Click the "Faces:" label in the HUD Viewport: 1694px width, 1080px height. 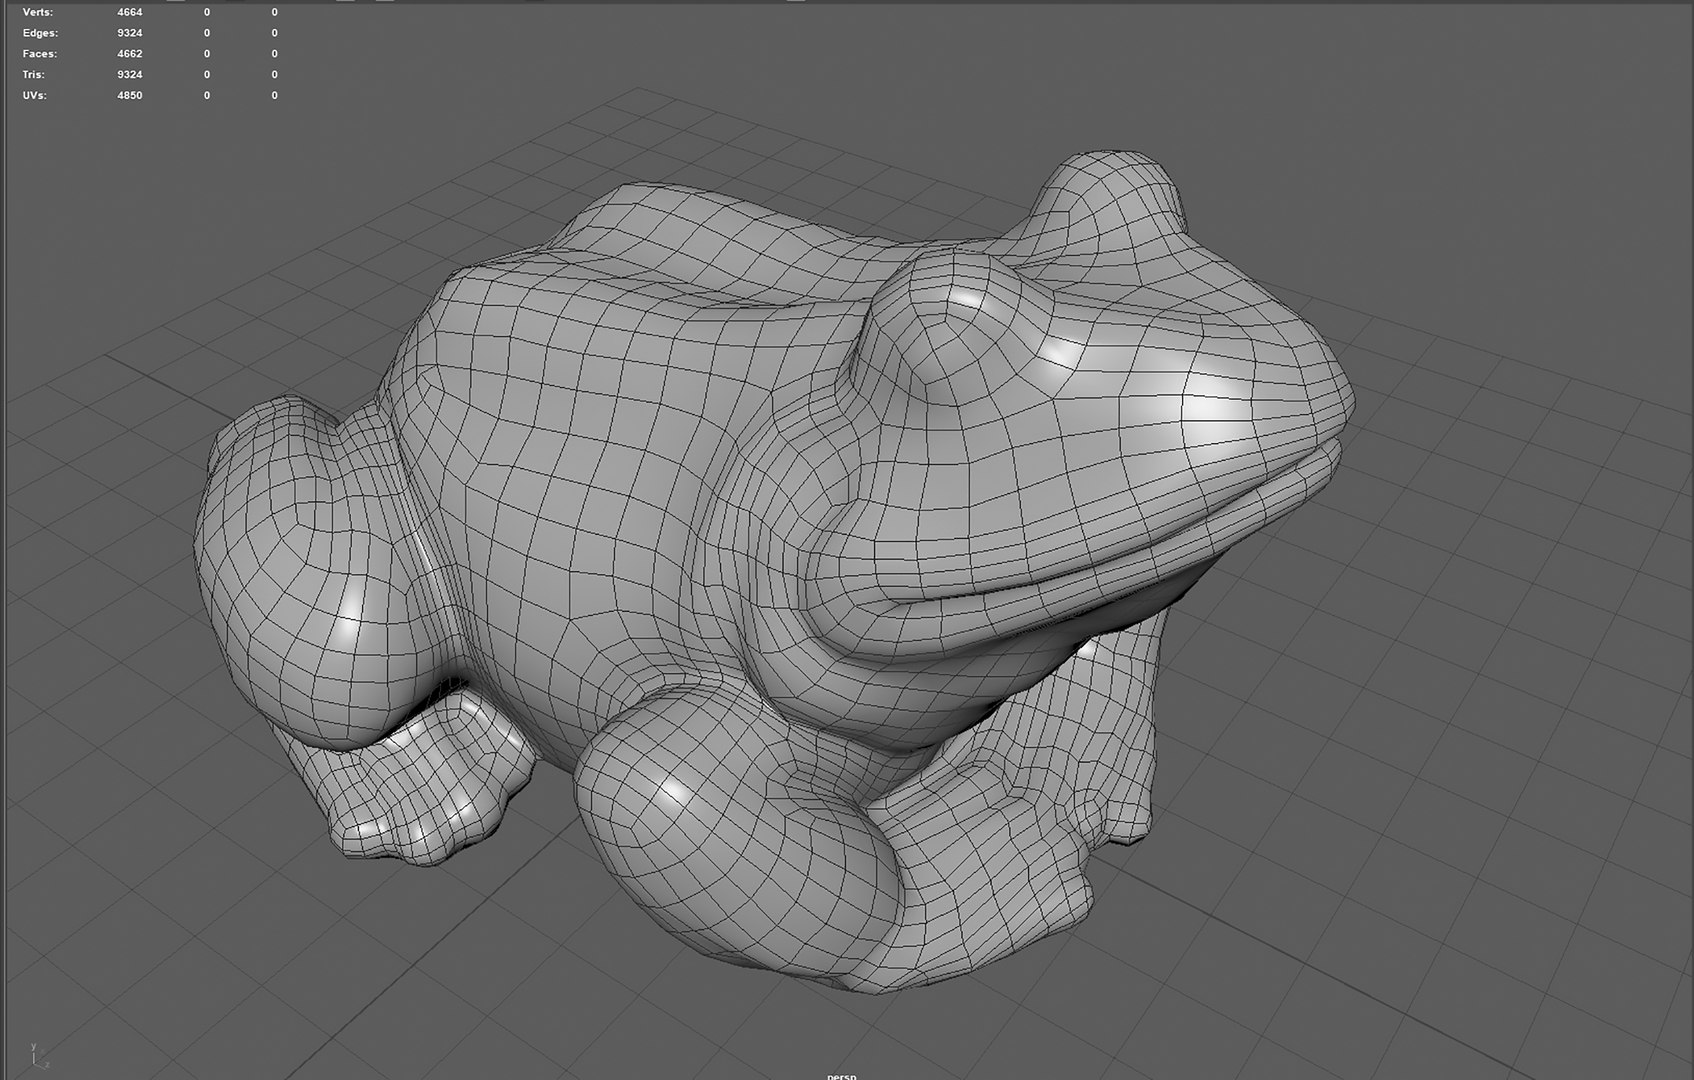point(40,54)
